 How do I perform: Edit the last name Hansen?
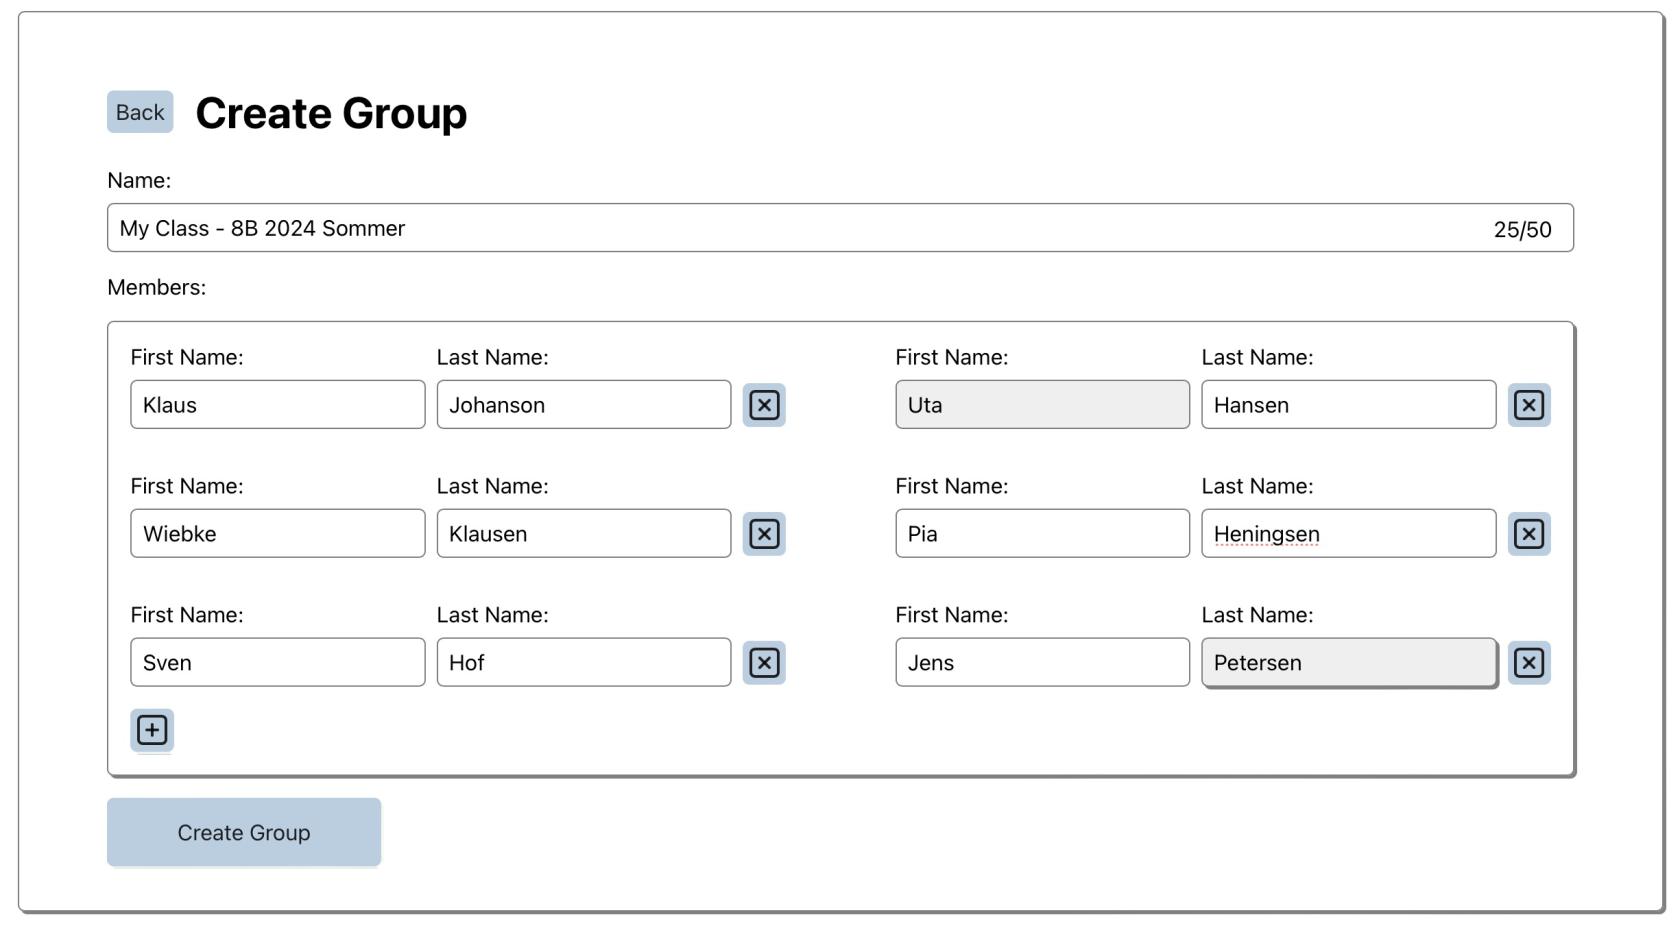(1348, 405)
